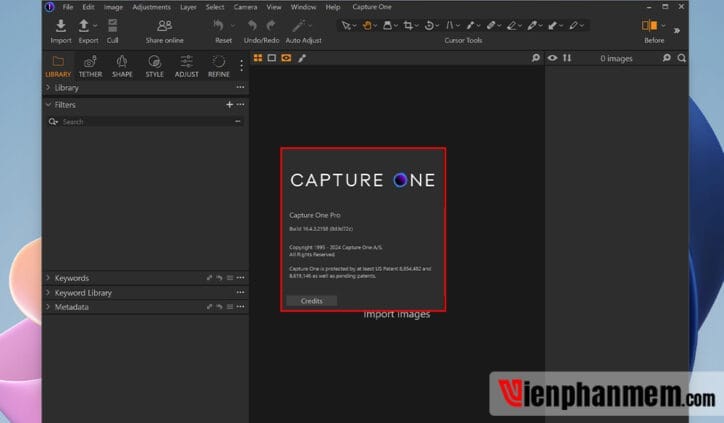This screenshot has height=423, width=724.
Task: Expand the Keywords panel
Action: point(48,278)
